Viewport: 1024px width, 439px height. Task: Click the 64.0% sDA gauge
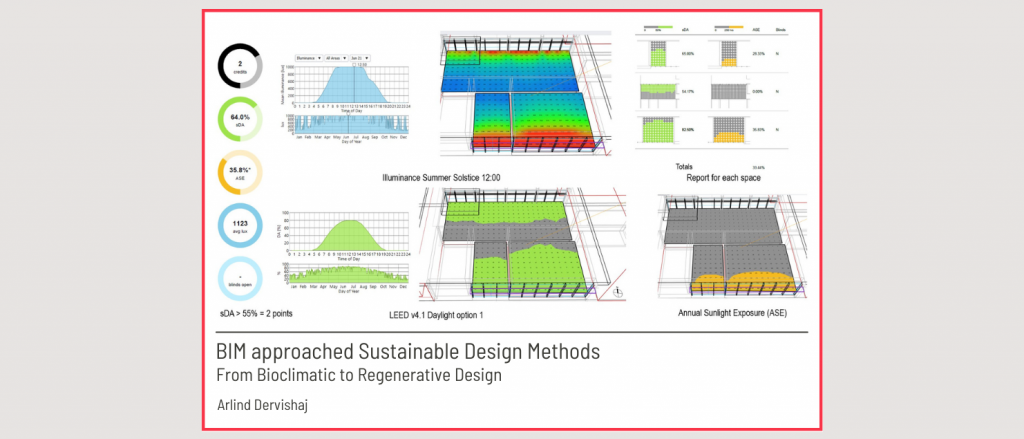click(x=240, y=122)
